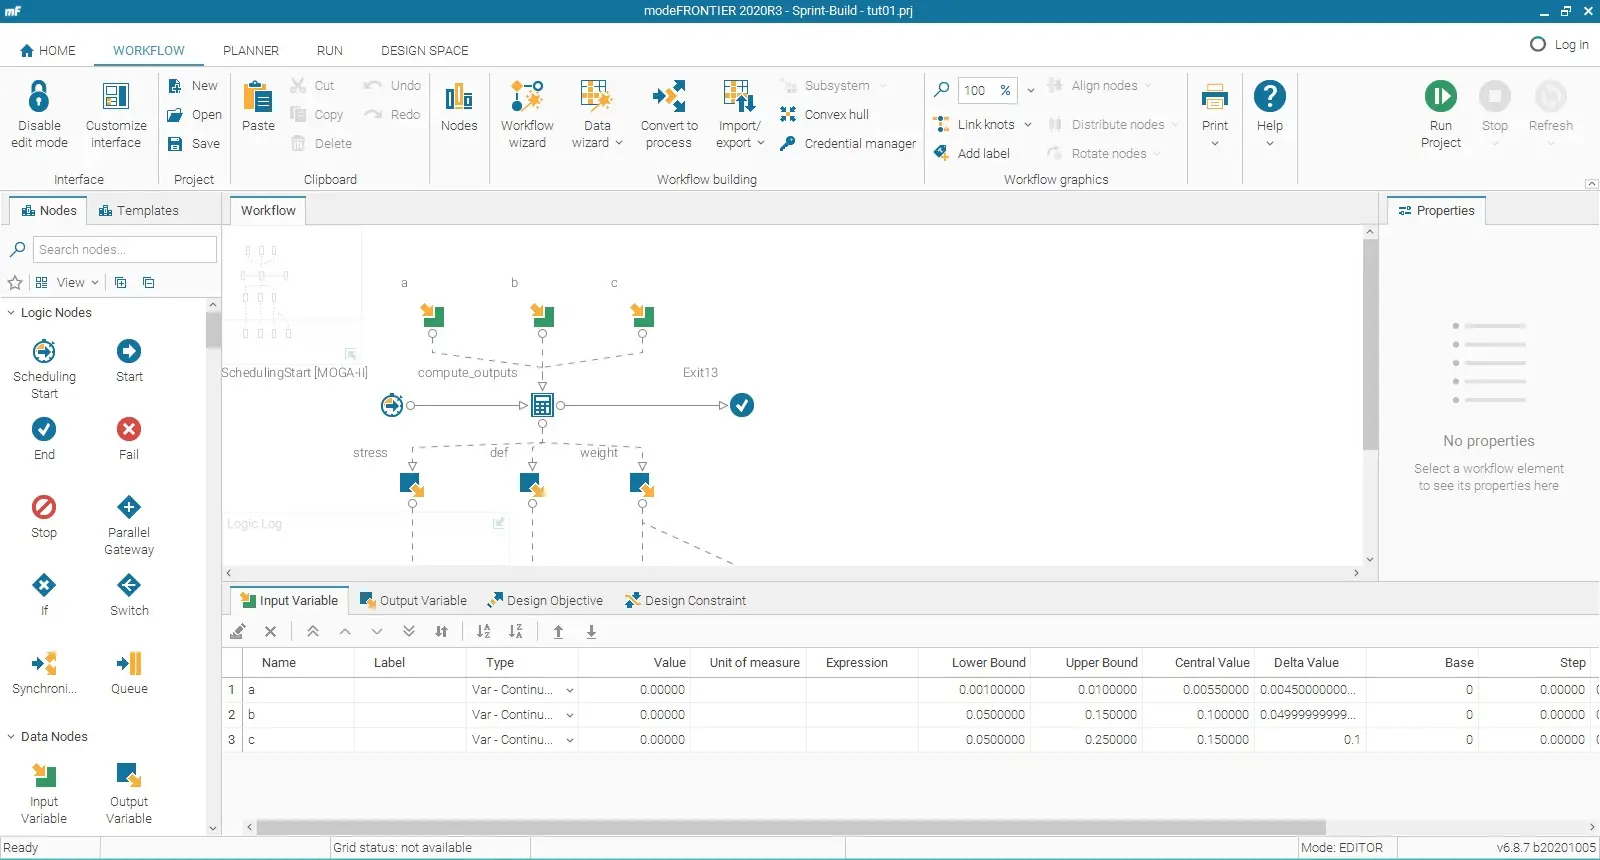
Task: Click the compute_outputs calculator node
Action: coord(542,405)
